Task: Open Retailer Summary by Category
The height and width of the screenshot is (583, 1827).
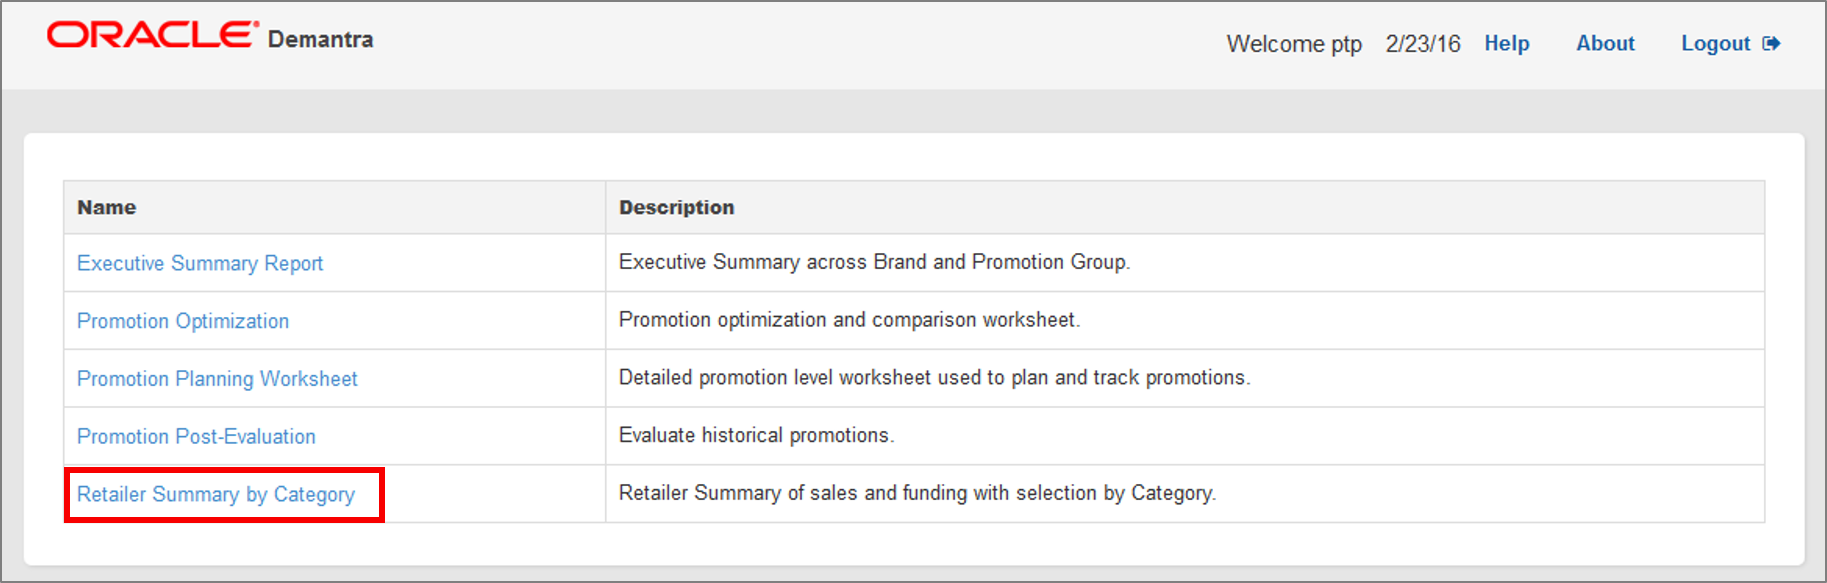Action: (215, 494)
